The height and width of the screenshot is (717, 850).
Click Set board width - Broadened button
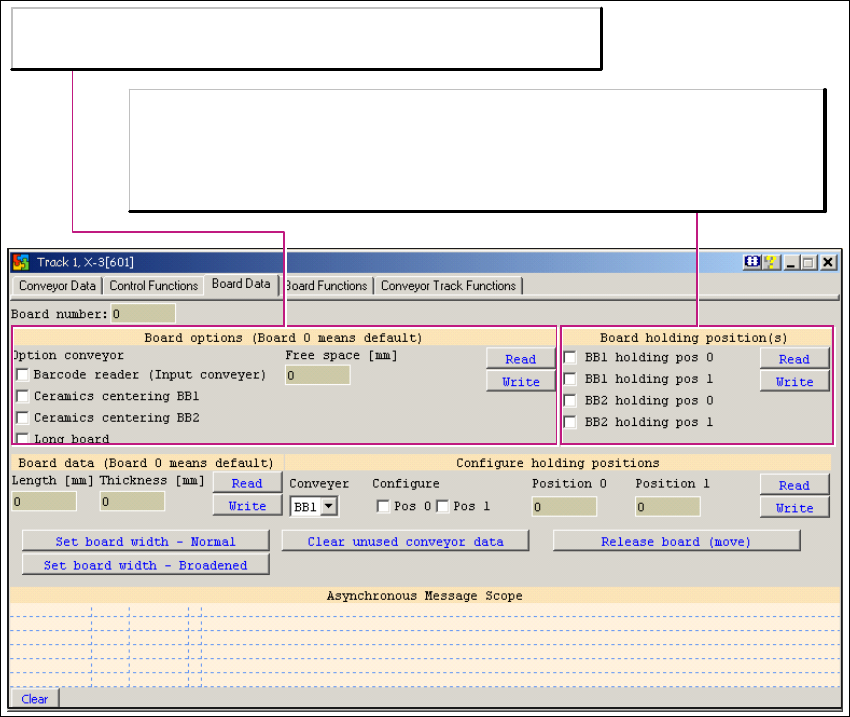click(145, 565)
